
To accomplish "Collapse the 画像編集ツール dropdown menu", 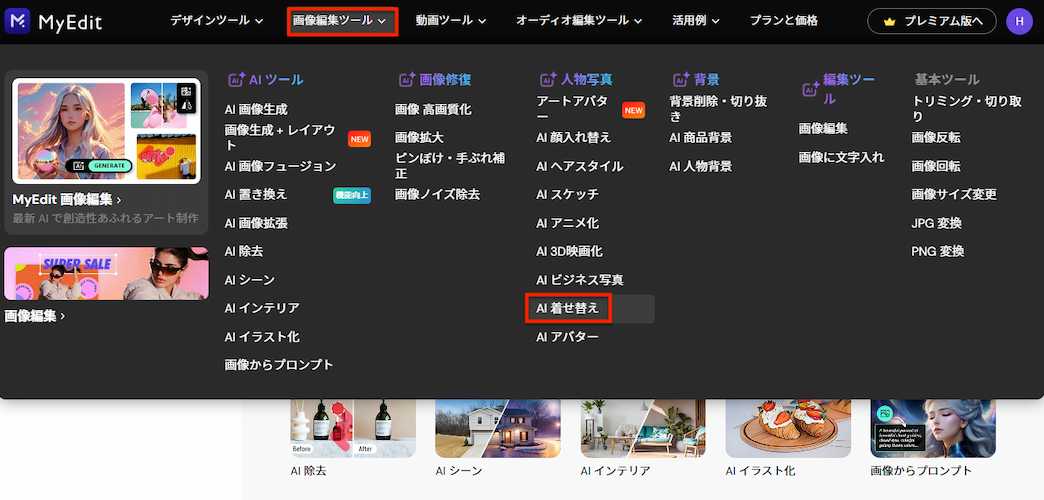I will 340,21.
